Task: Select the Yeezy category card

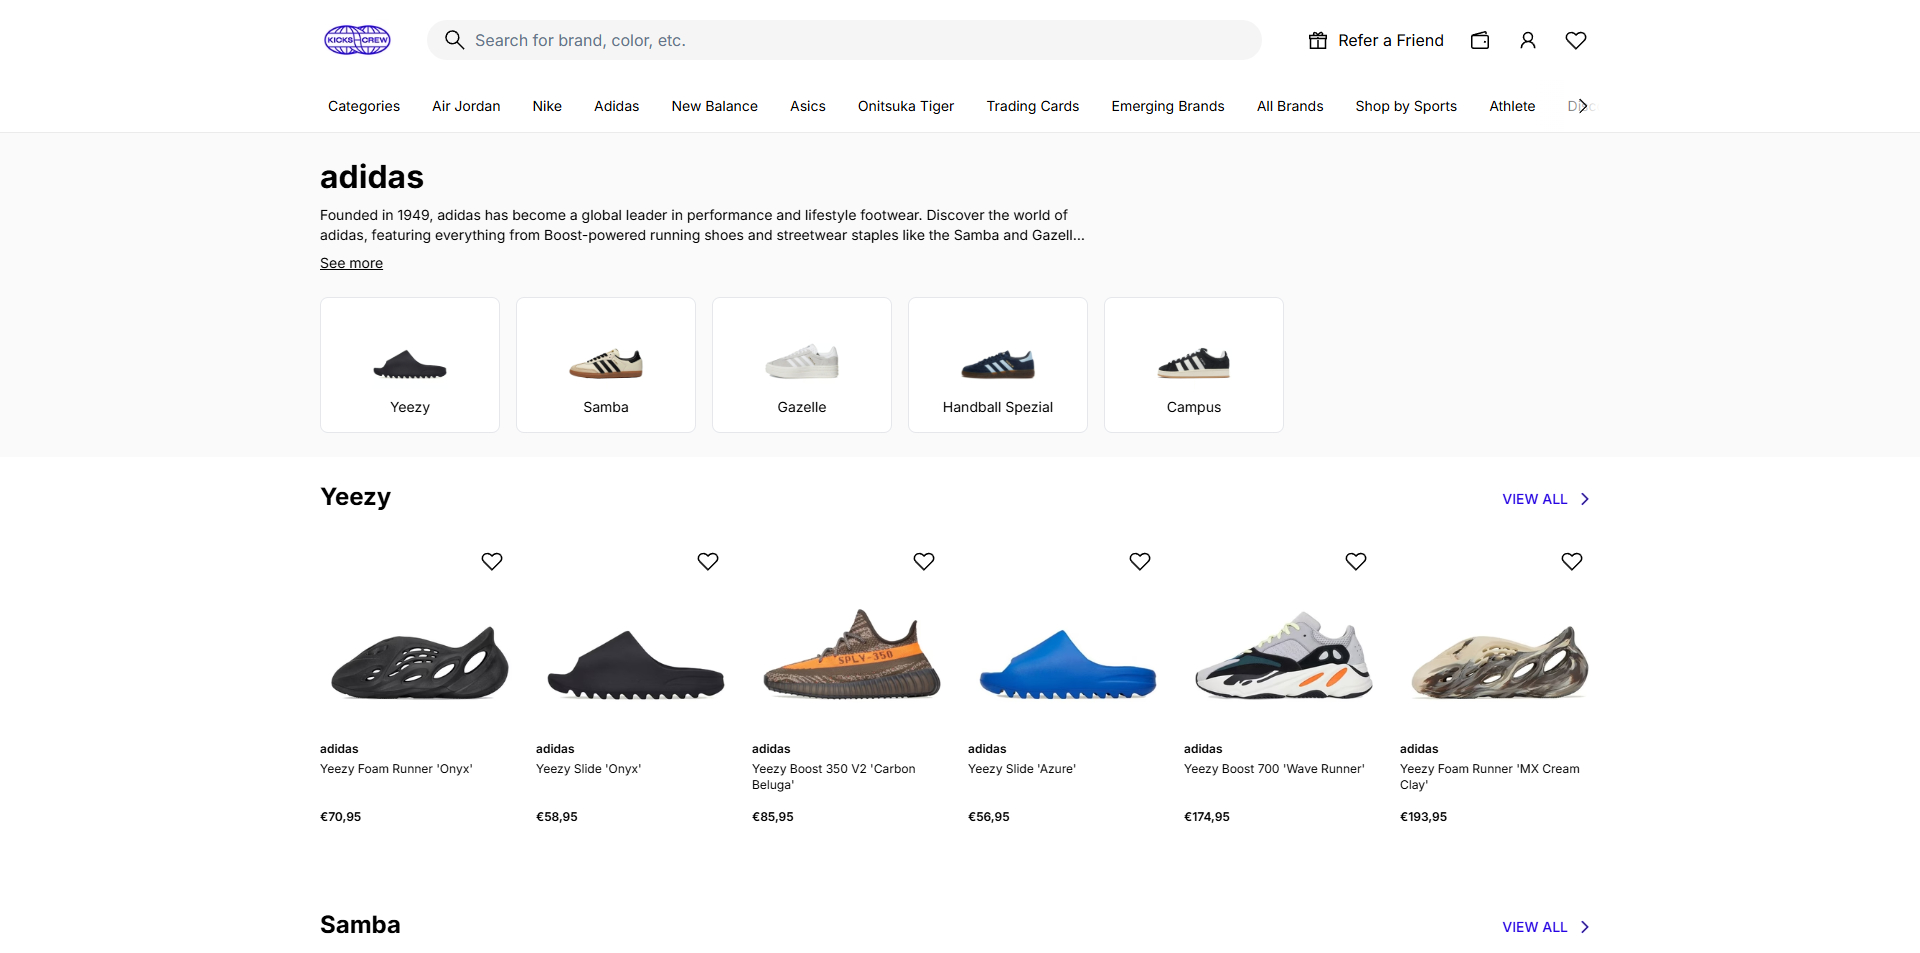Action: click(x=410, y=365)
